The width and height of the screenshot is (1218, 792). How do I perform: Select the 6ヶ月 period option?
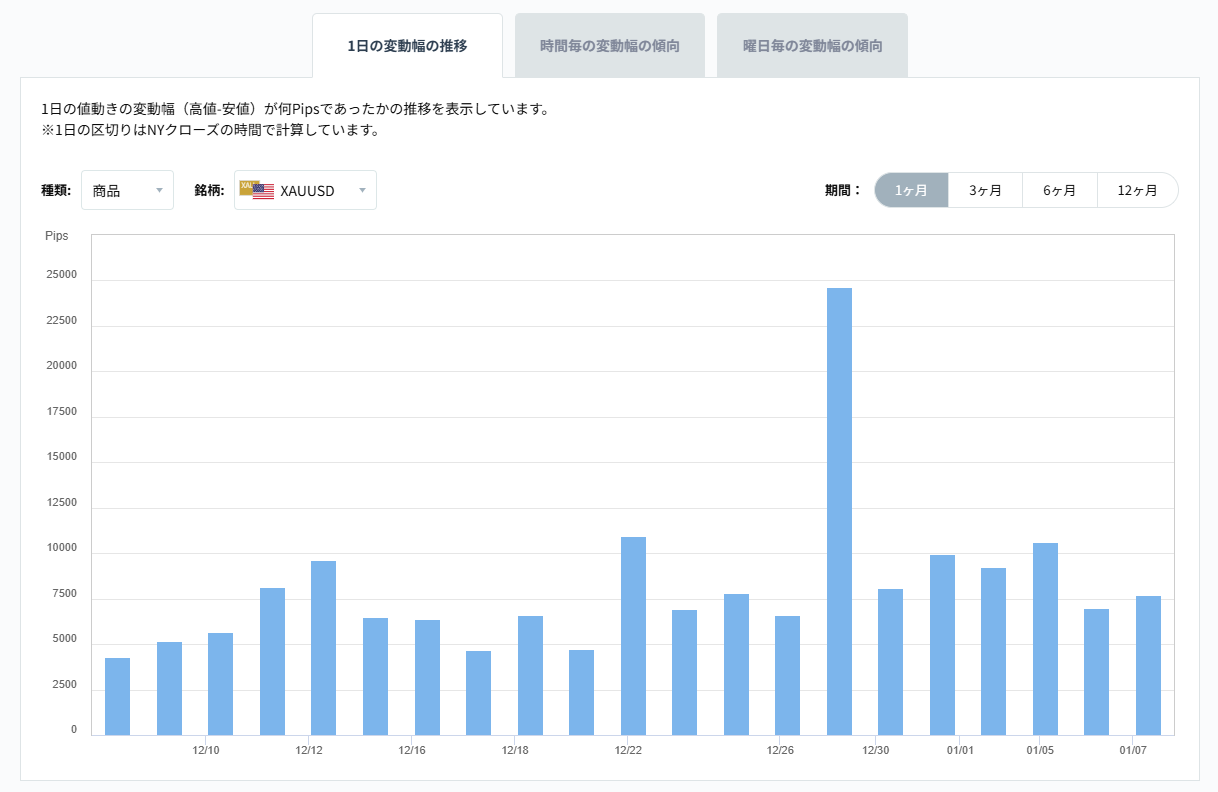[x=1060, y=190]
